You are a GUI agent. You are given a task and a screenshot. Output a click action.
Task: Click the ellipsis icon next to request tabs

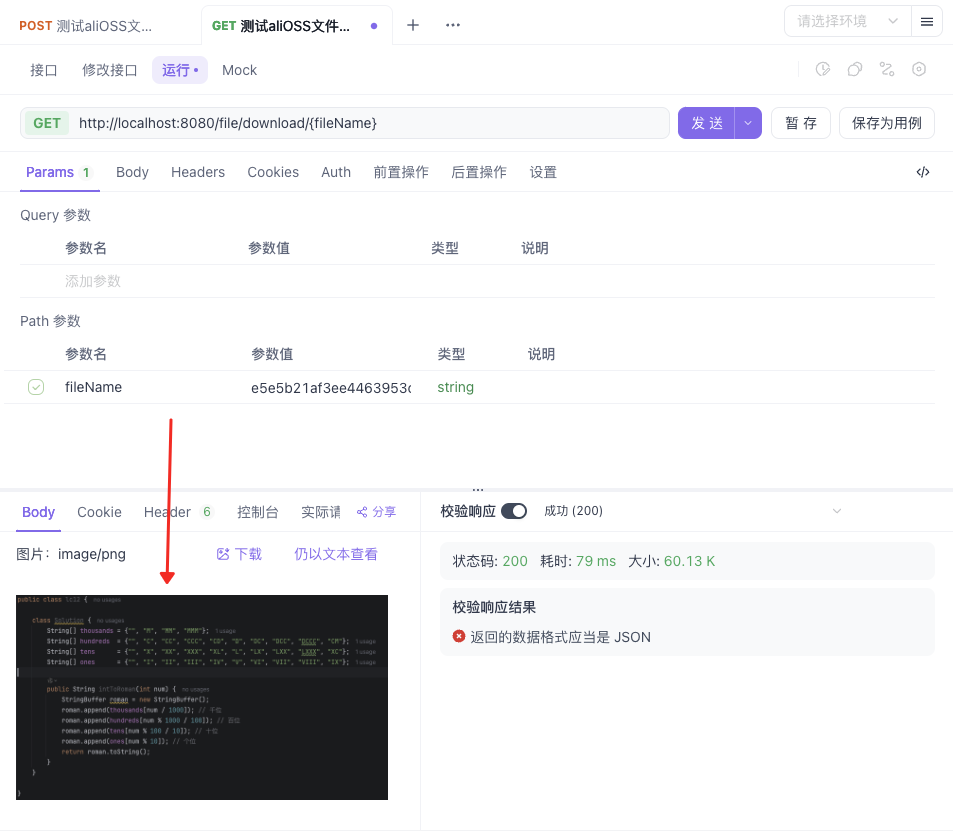(452, 24)
